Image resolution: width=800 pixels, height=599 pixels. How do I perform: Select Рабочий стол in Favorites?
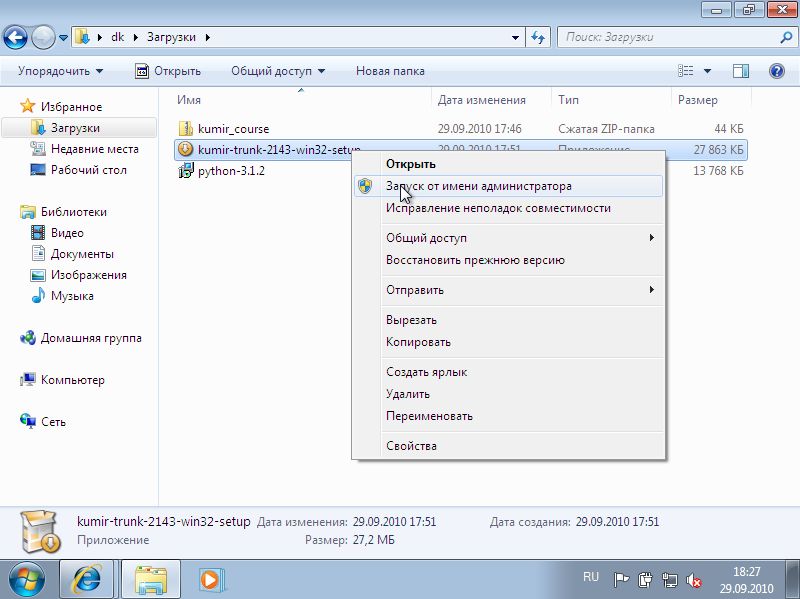pyautogui.click(x=88, y=170)
